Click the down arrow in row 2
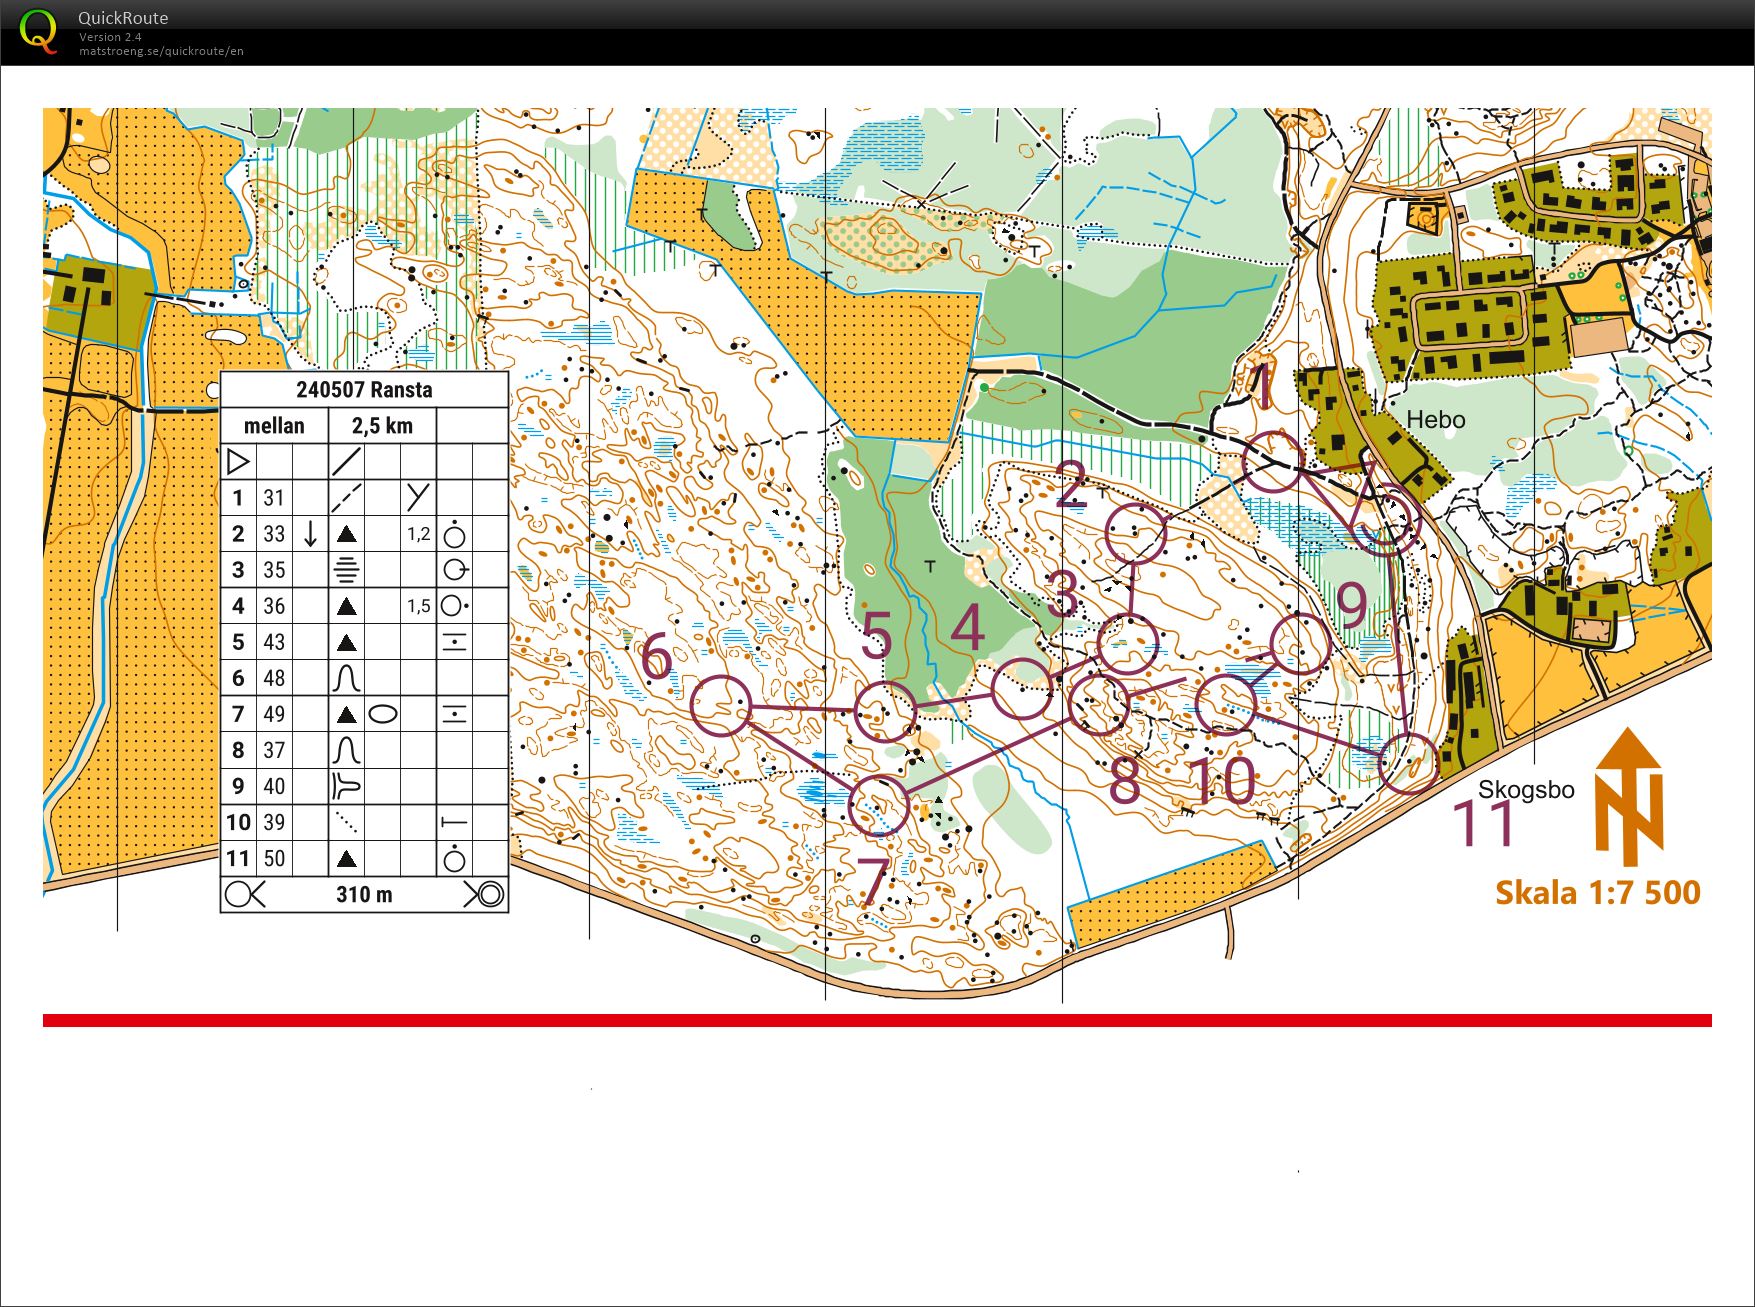Image resolution: width=1755 pixels, height=1307 pixels. click(310, 533)
